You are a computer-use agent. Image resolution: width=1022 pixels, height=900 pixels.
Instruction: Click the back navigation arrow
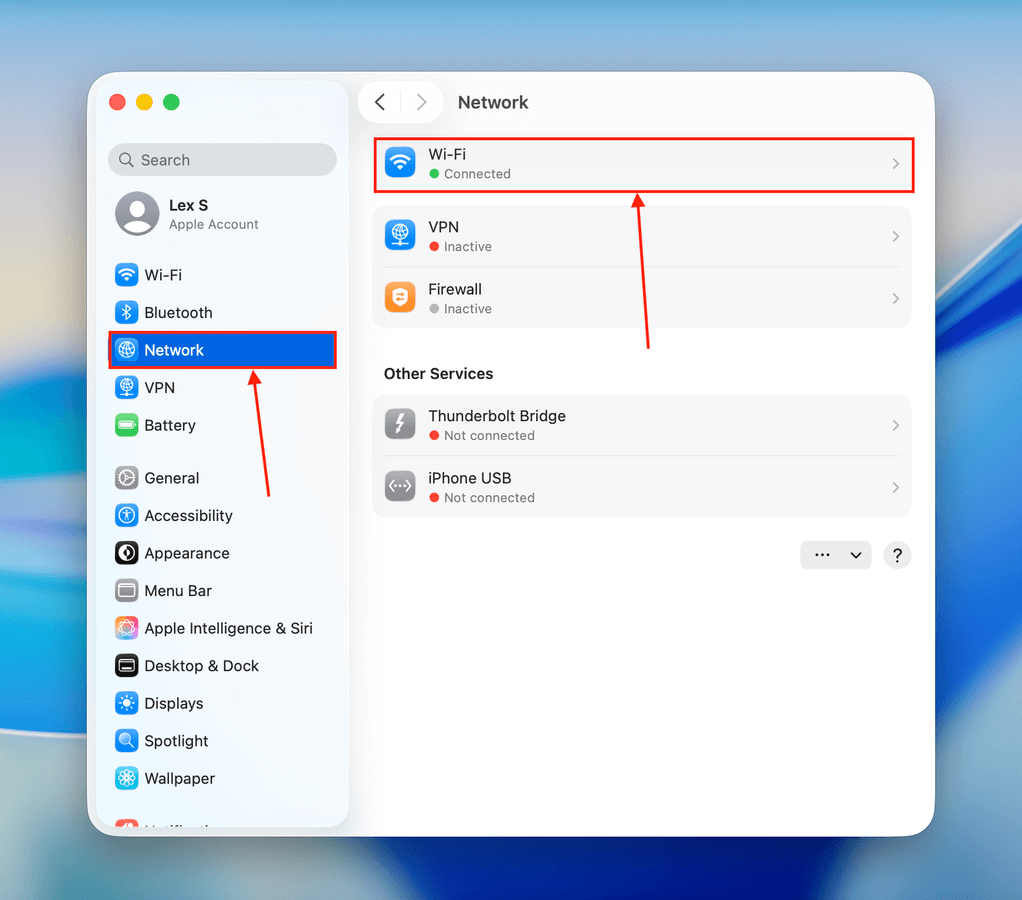(x=380, y=102)
